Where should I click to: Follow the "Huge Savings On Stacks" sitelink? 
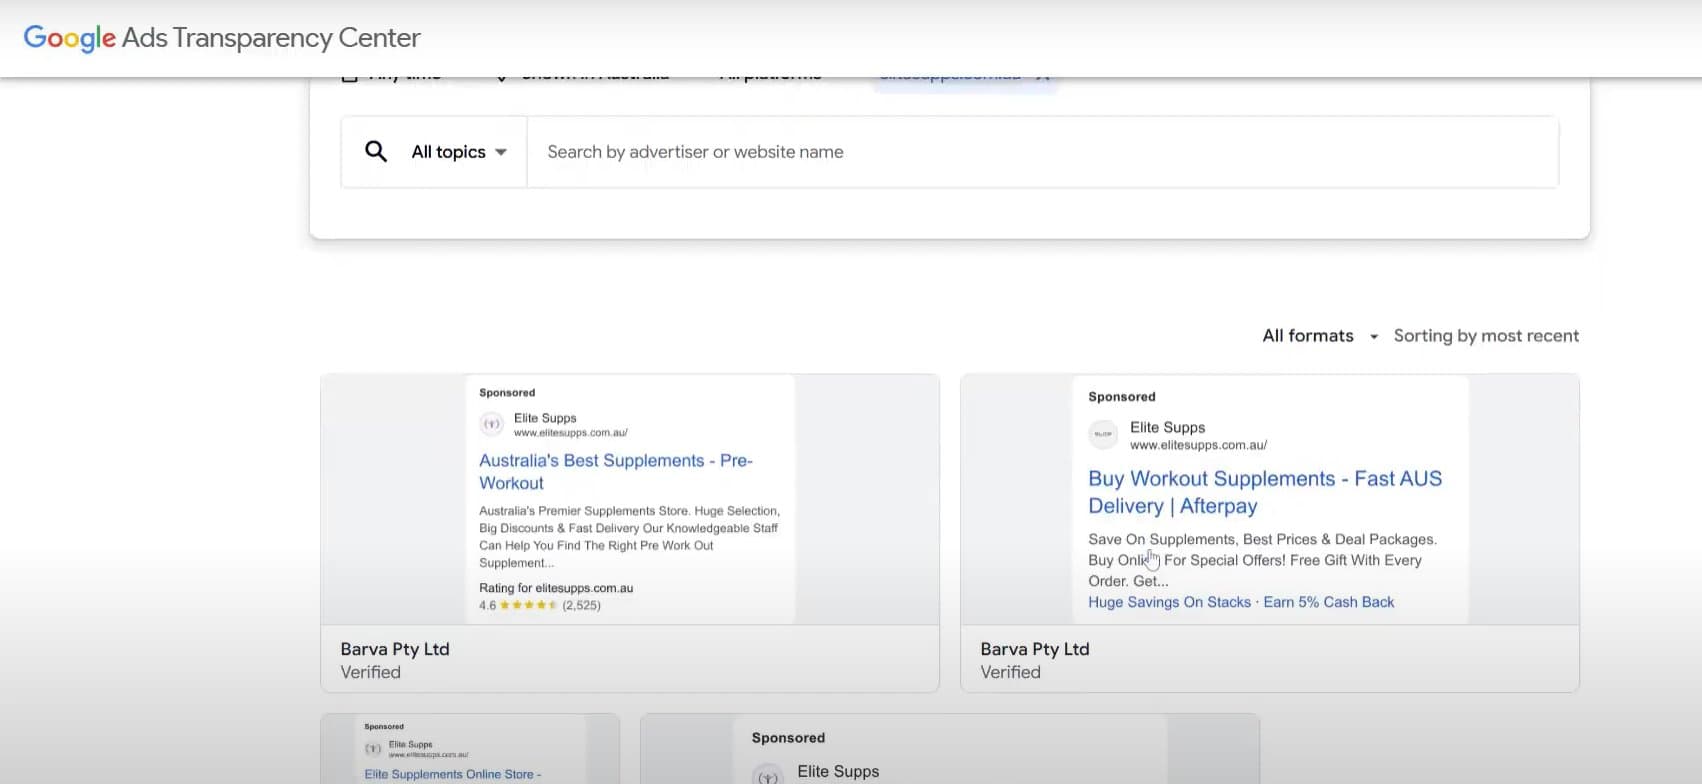(x=1169, y=602)
